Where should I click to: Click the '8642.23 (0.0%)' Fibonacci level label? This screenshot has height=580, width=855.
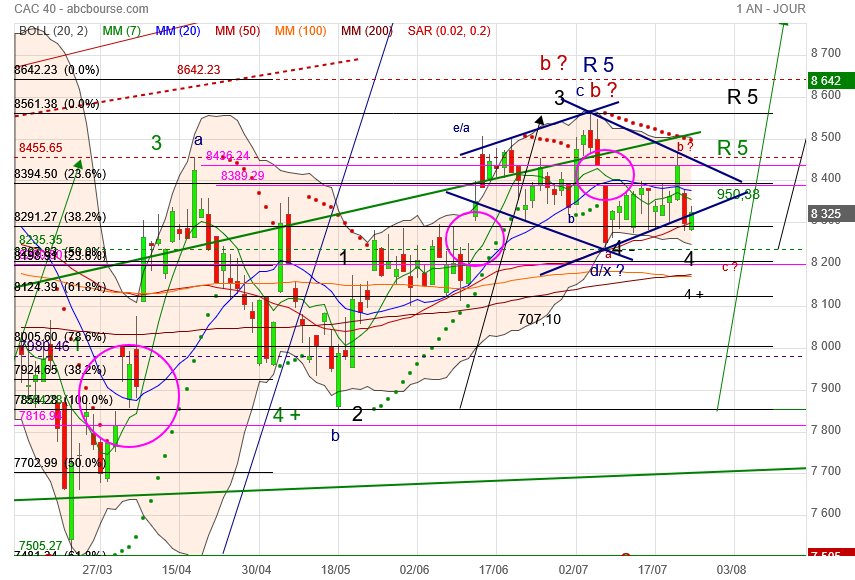pyautogui.click(x=57, y=70)
